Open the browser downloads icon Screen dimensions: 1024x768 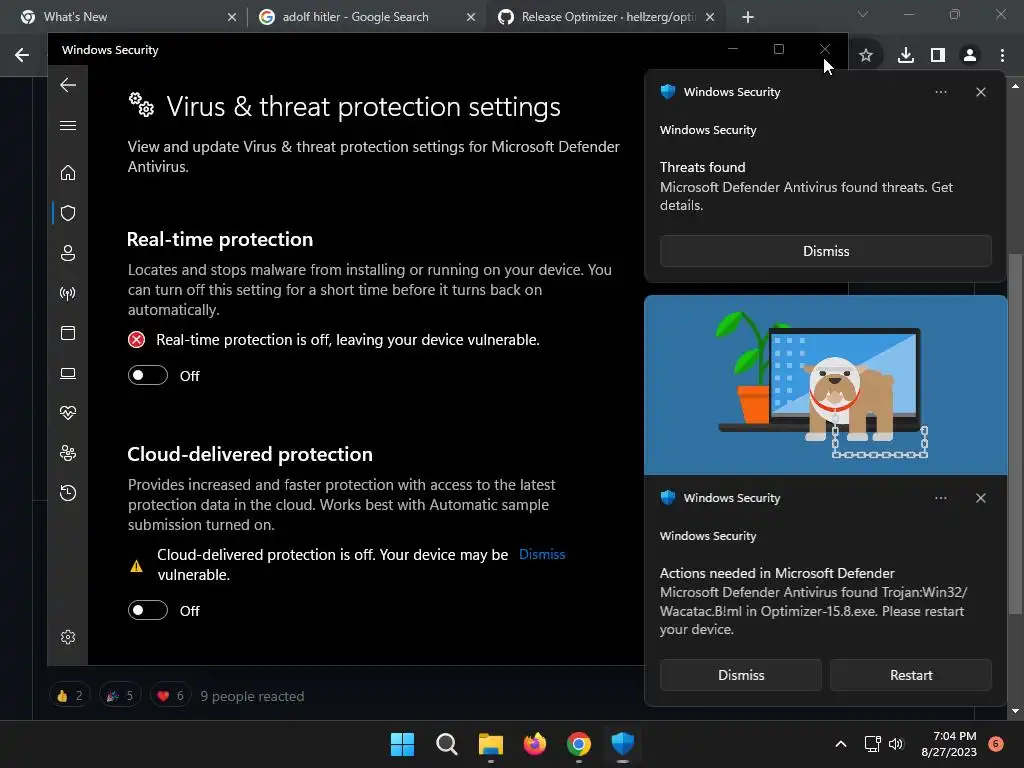[x=906, y=56]
